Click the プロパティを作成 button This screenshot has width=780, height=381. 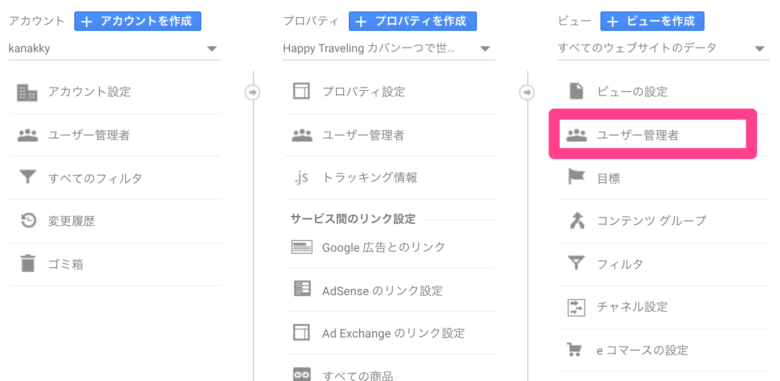point(412,21)
